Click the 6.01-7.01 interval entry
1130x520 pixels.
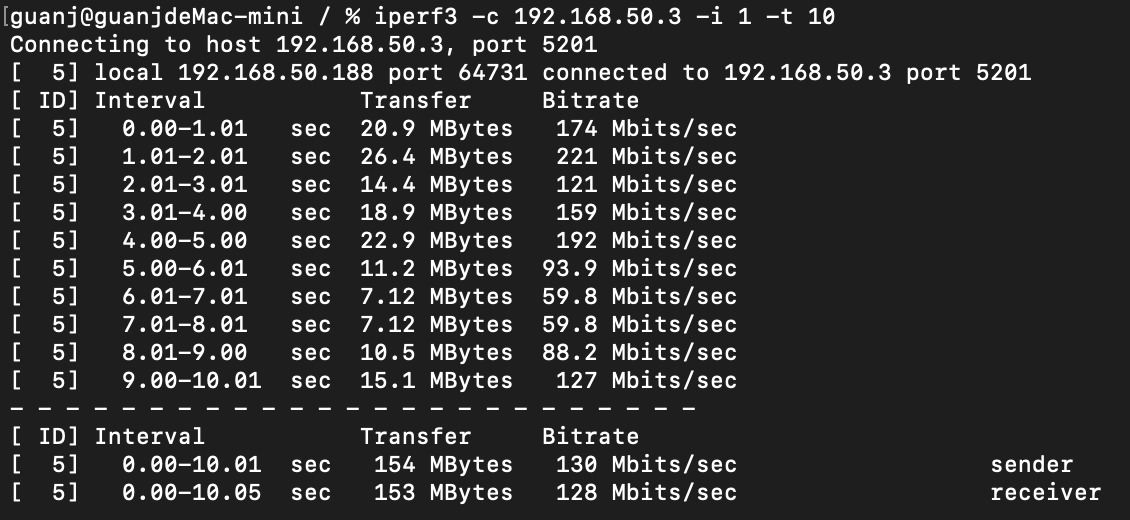point(185,296)
